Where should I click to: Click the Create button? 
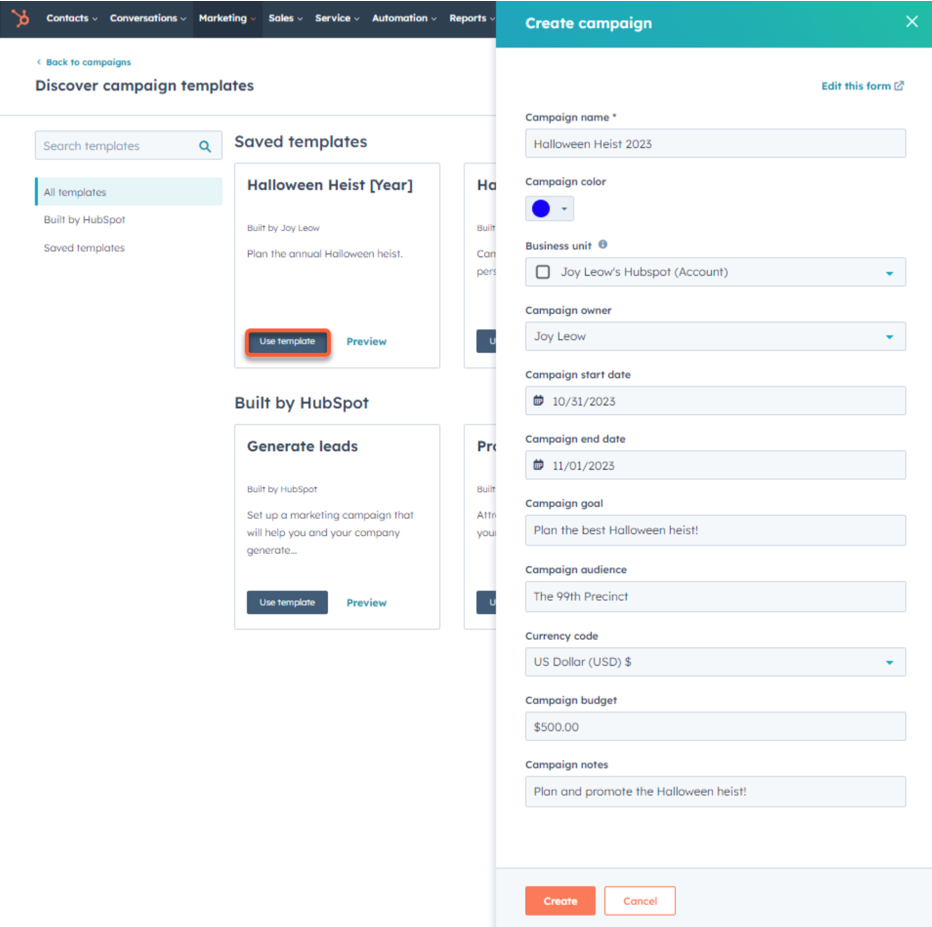559,900
